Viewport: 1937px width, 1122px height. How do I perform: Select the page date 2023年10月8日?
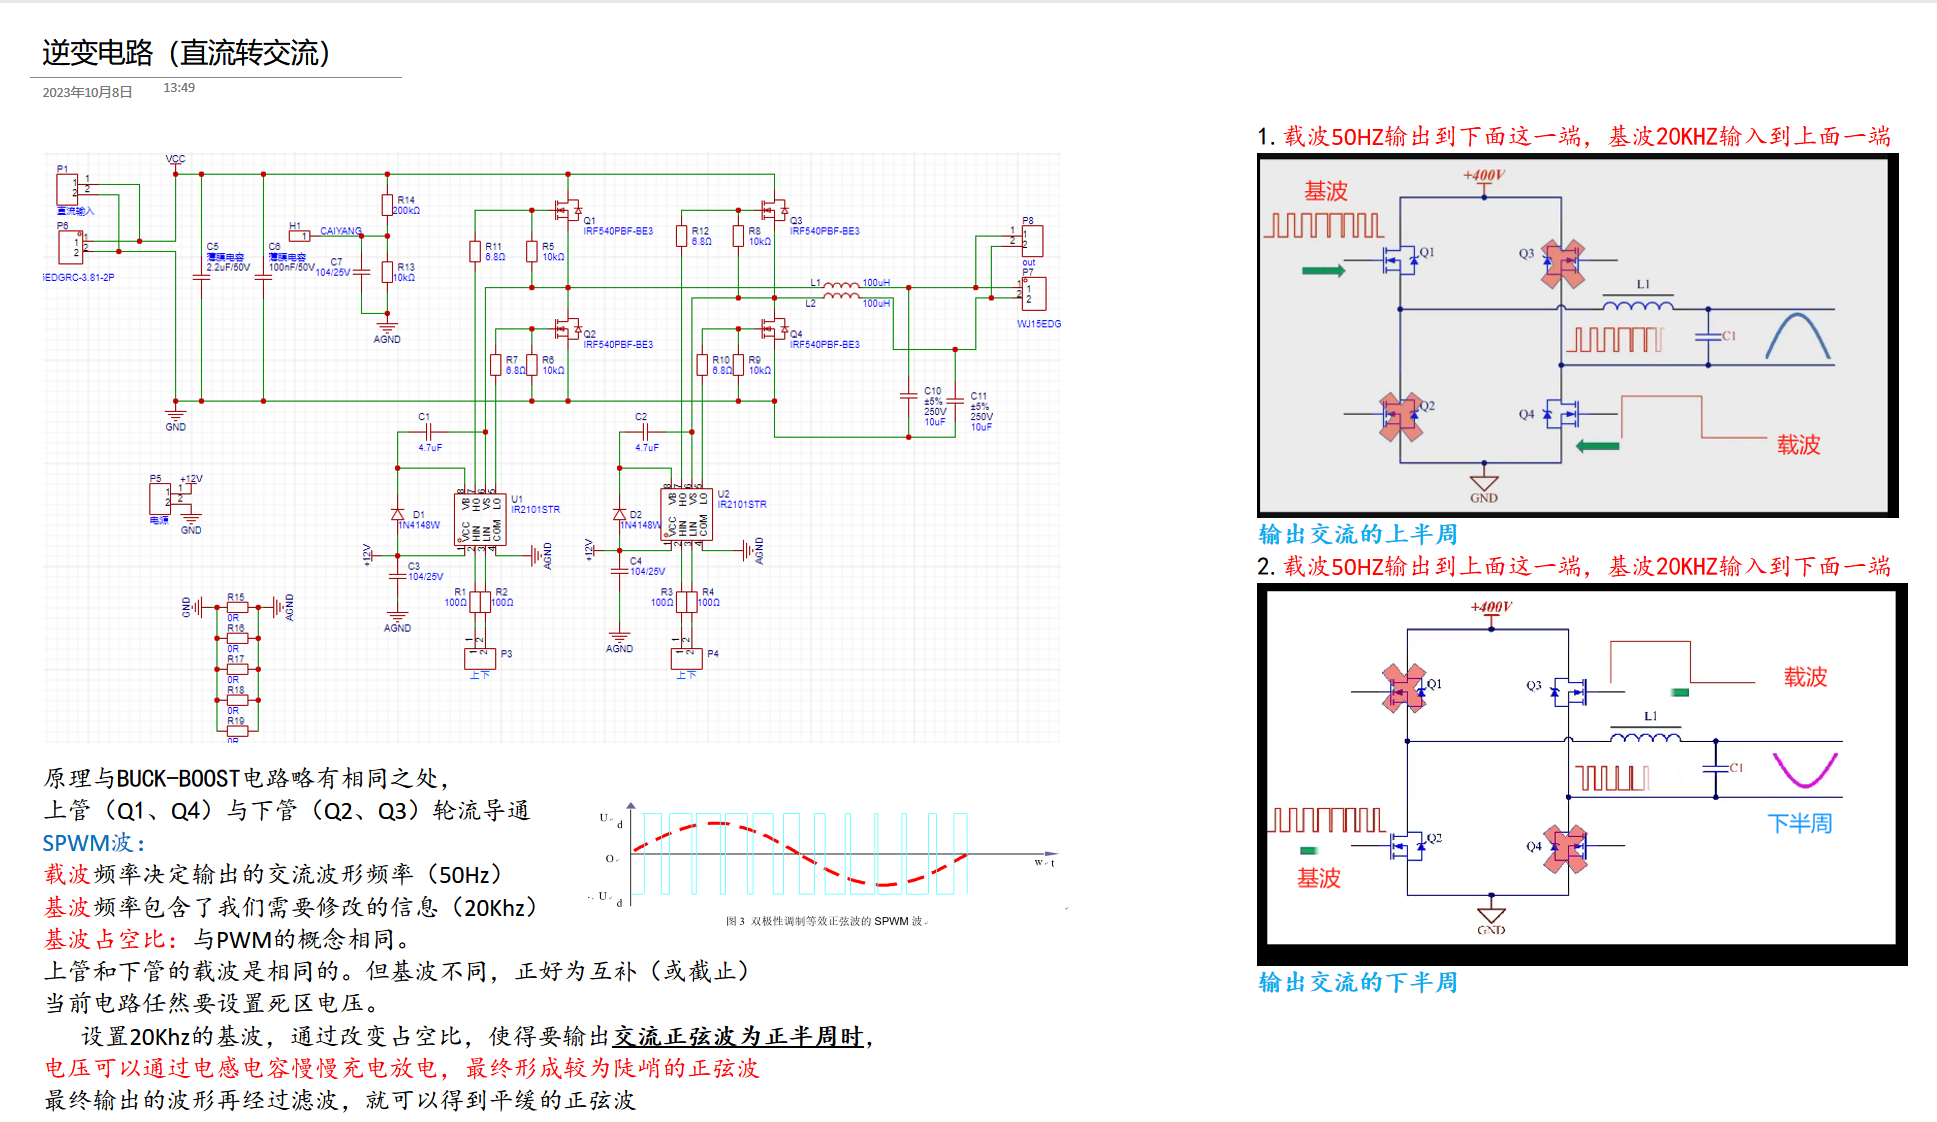pyautogui.click(x=87, y=92)
